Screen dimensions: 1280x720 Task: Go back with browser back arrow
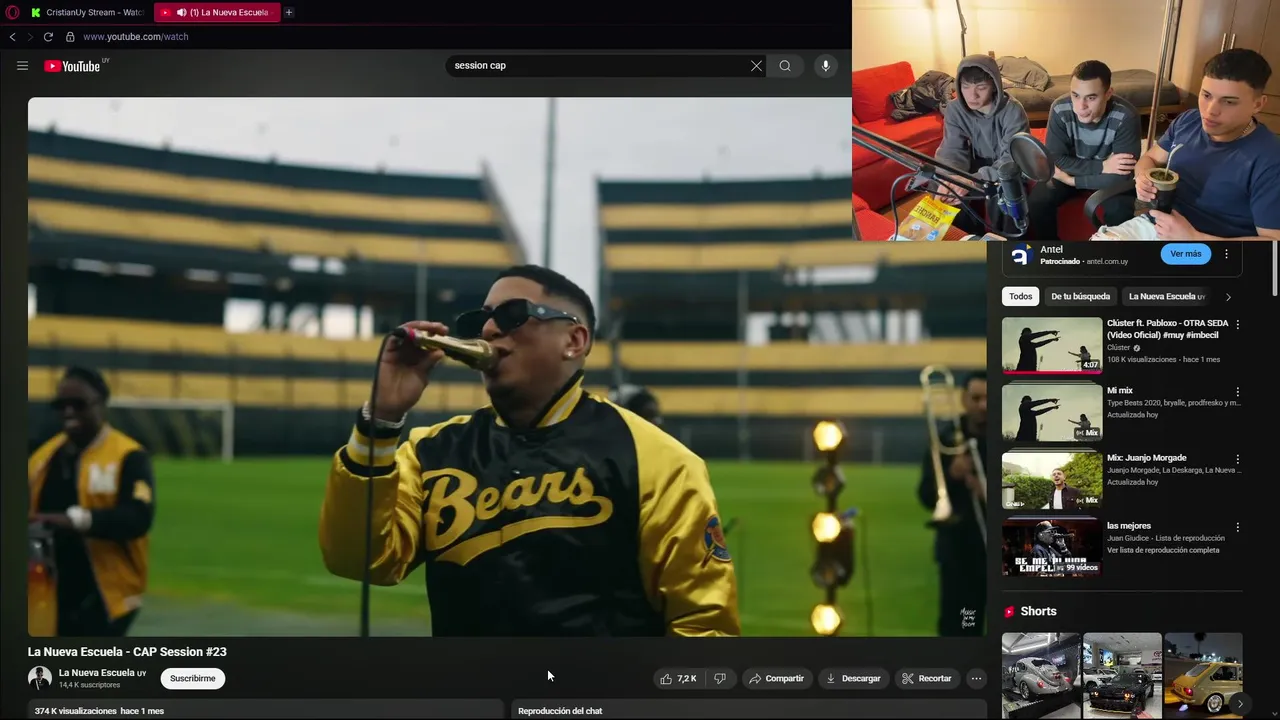click(12, 37)
